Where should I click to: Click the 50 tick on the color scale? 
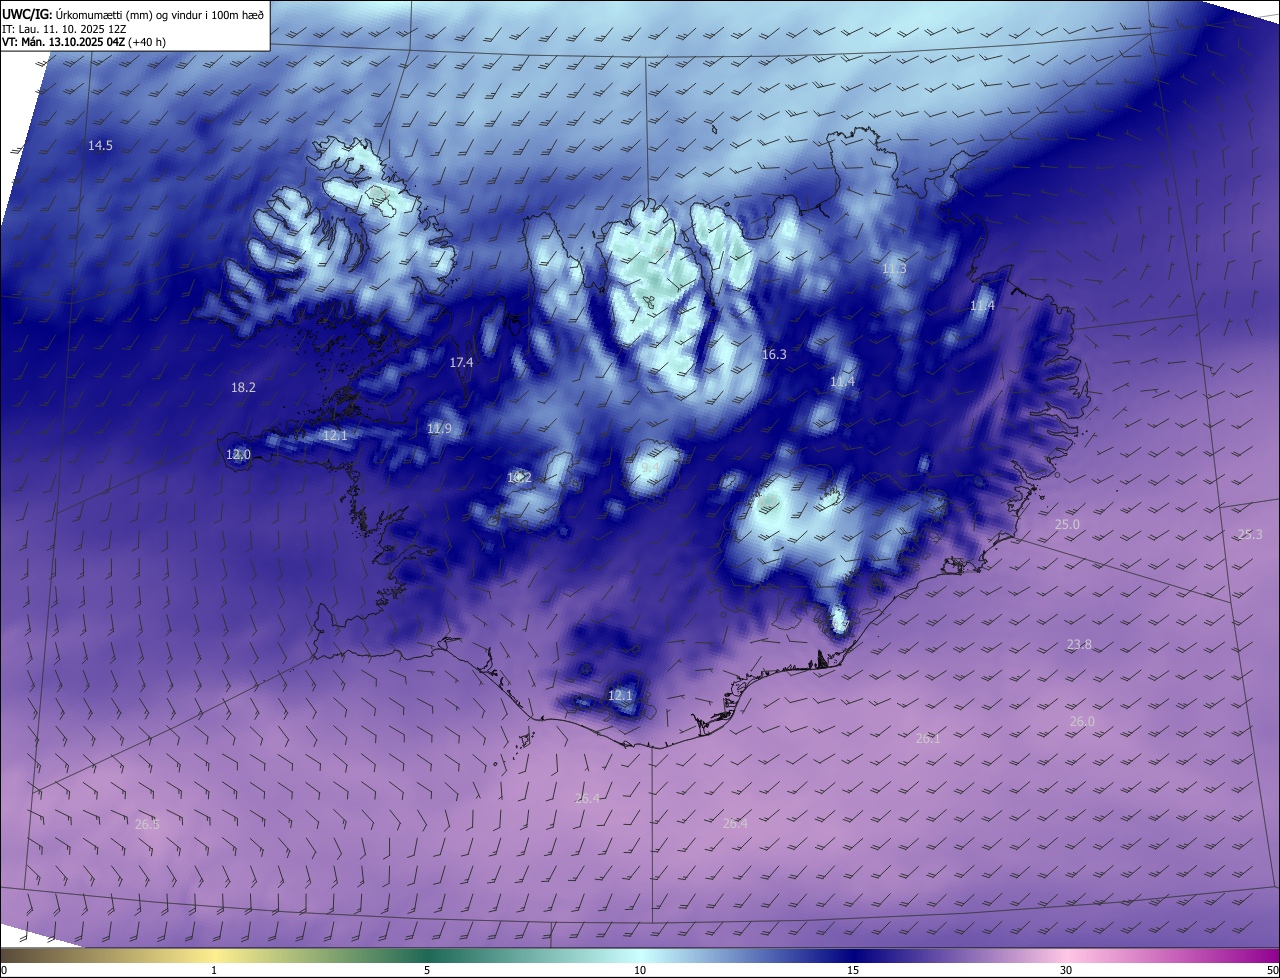pyautogui.click(x=1272, y=970)
